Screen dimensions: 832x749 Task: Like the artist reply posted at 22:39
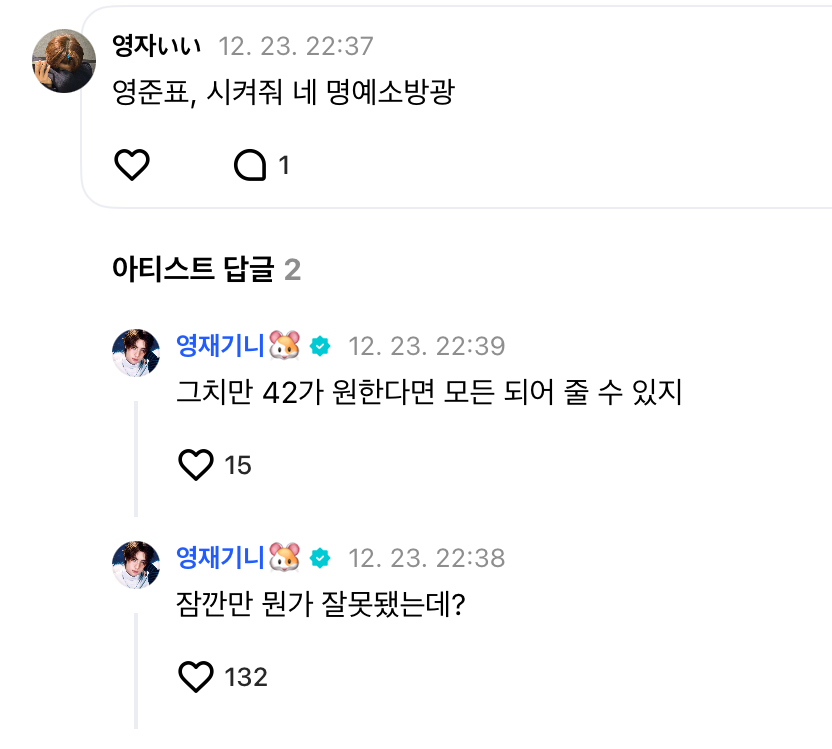click(x=196, y=464)
